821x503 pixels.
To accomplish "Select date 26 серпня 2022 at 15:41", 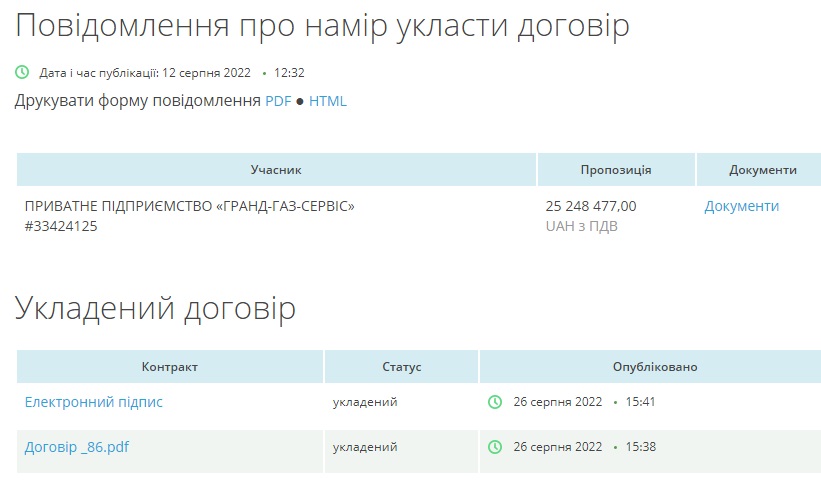I will [558, 402].
